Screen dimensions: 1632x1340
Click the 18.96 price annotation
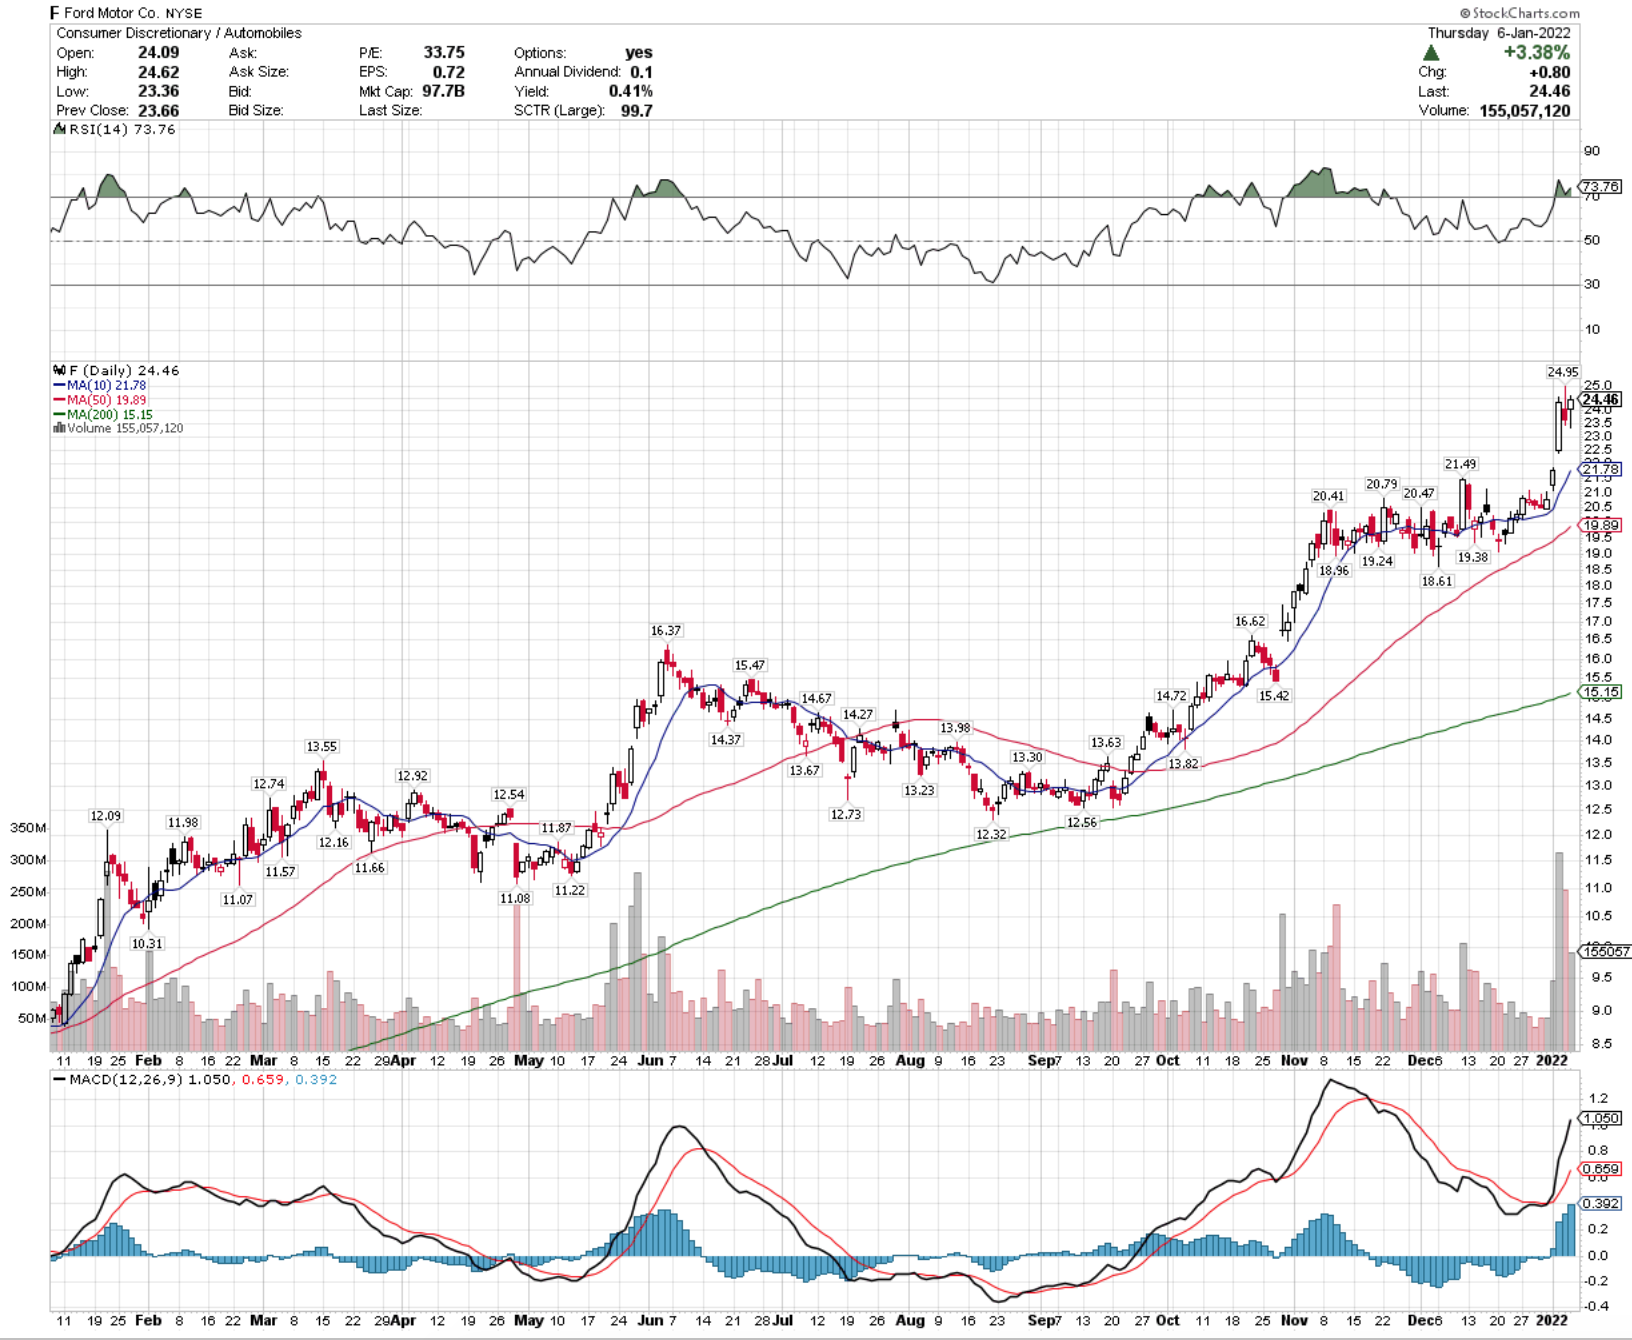(1334, 571)
